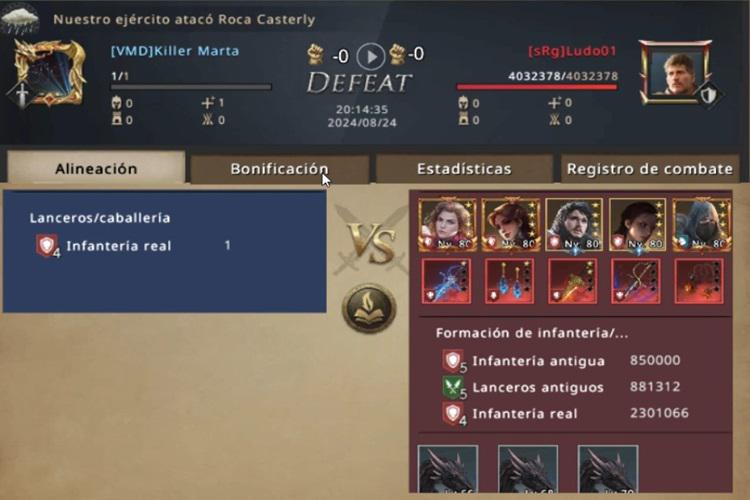Select the masked hooded commander portrait
The image size is (750, 500).
pyautogui.click(x=701, y=225)
